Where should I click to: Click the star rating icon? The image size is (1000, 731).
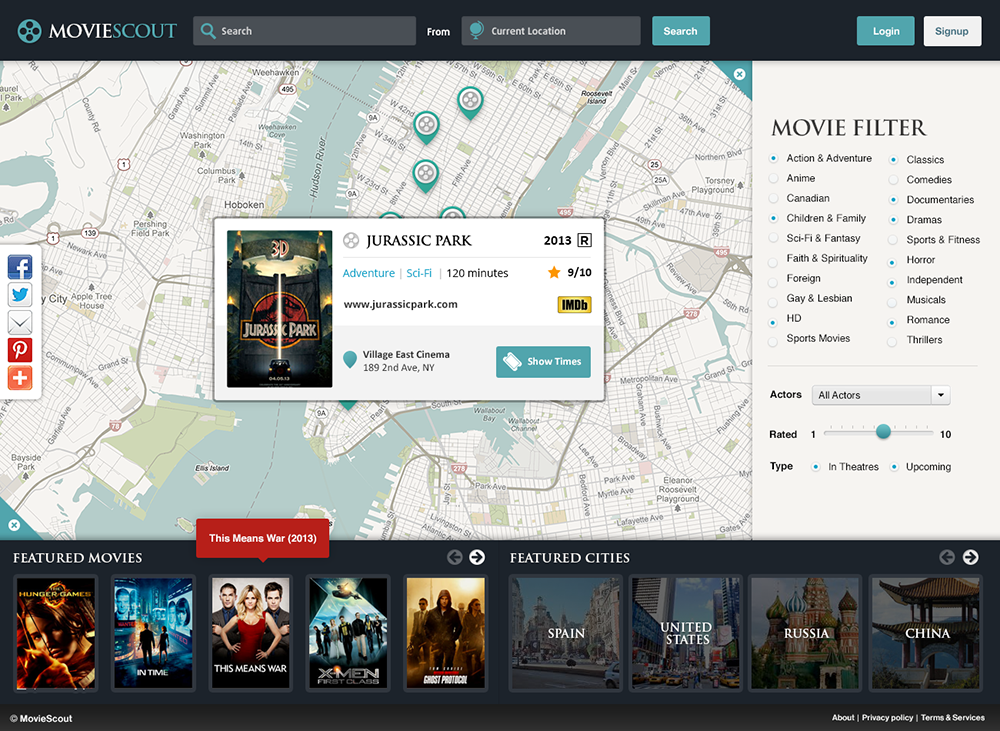tap(554, 272)
